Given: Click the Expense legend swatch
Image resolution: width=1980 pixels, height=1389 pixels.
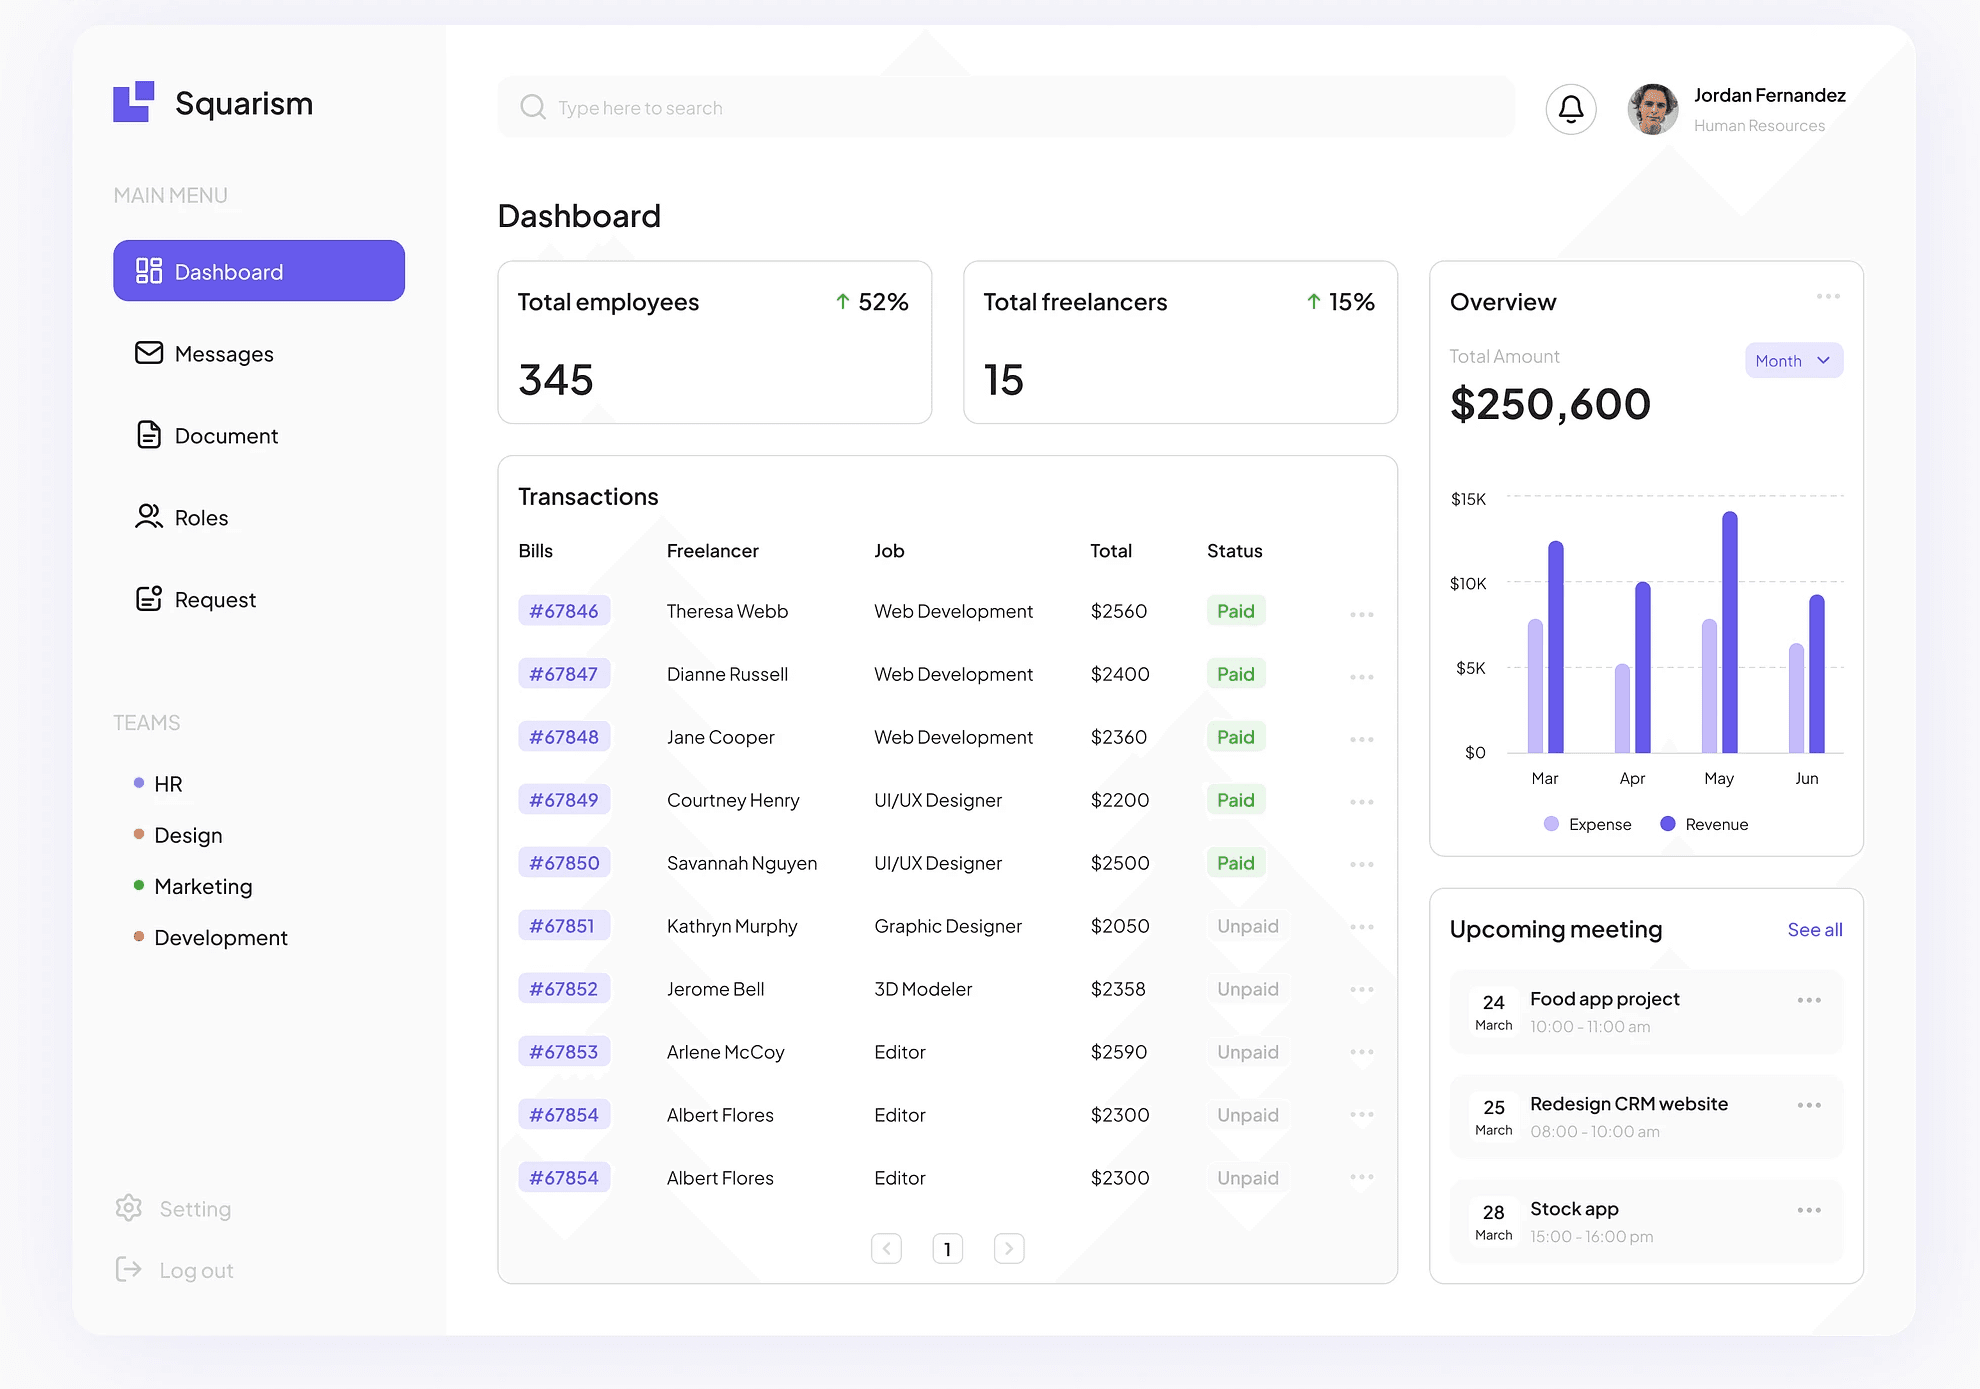Looking at the screenshot, I should [1551, 824].
